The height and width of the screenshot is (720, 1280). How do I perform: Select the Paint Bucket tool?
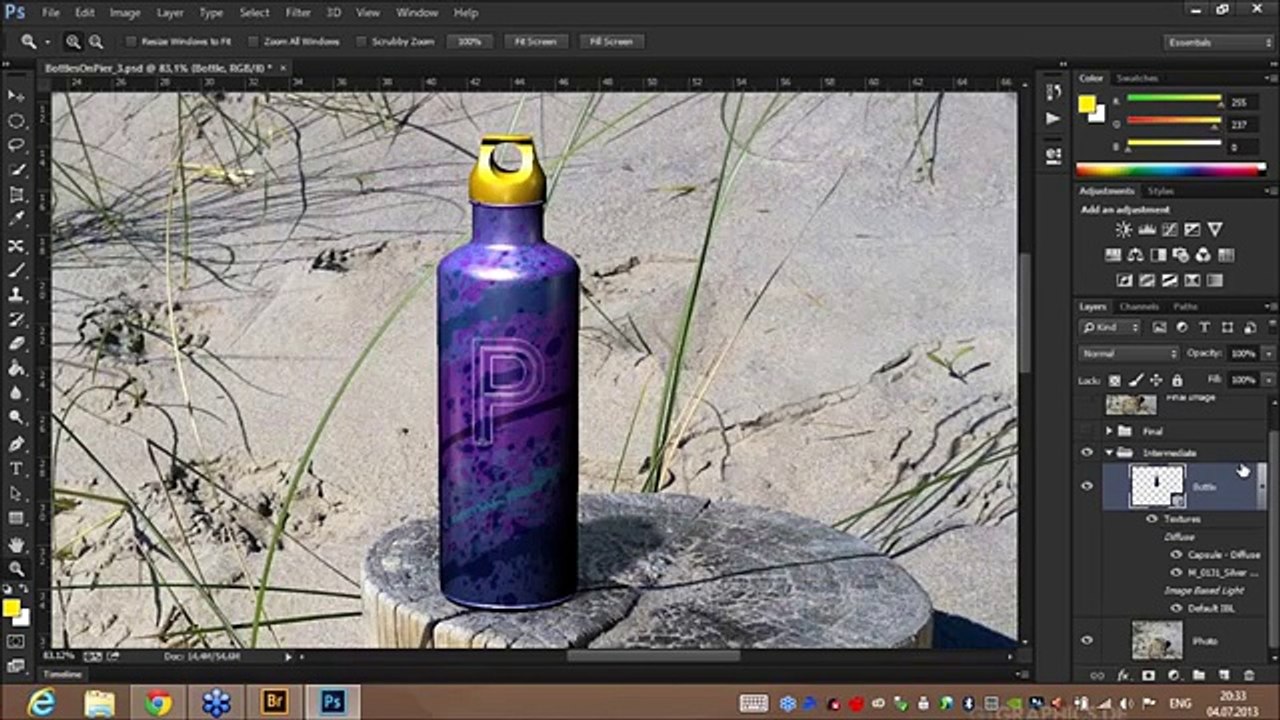(16, 369)
